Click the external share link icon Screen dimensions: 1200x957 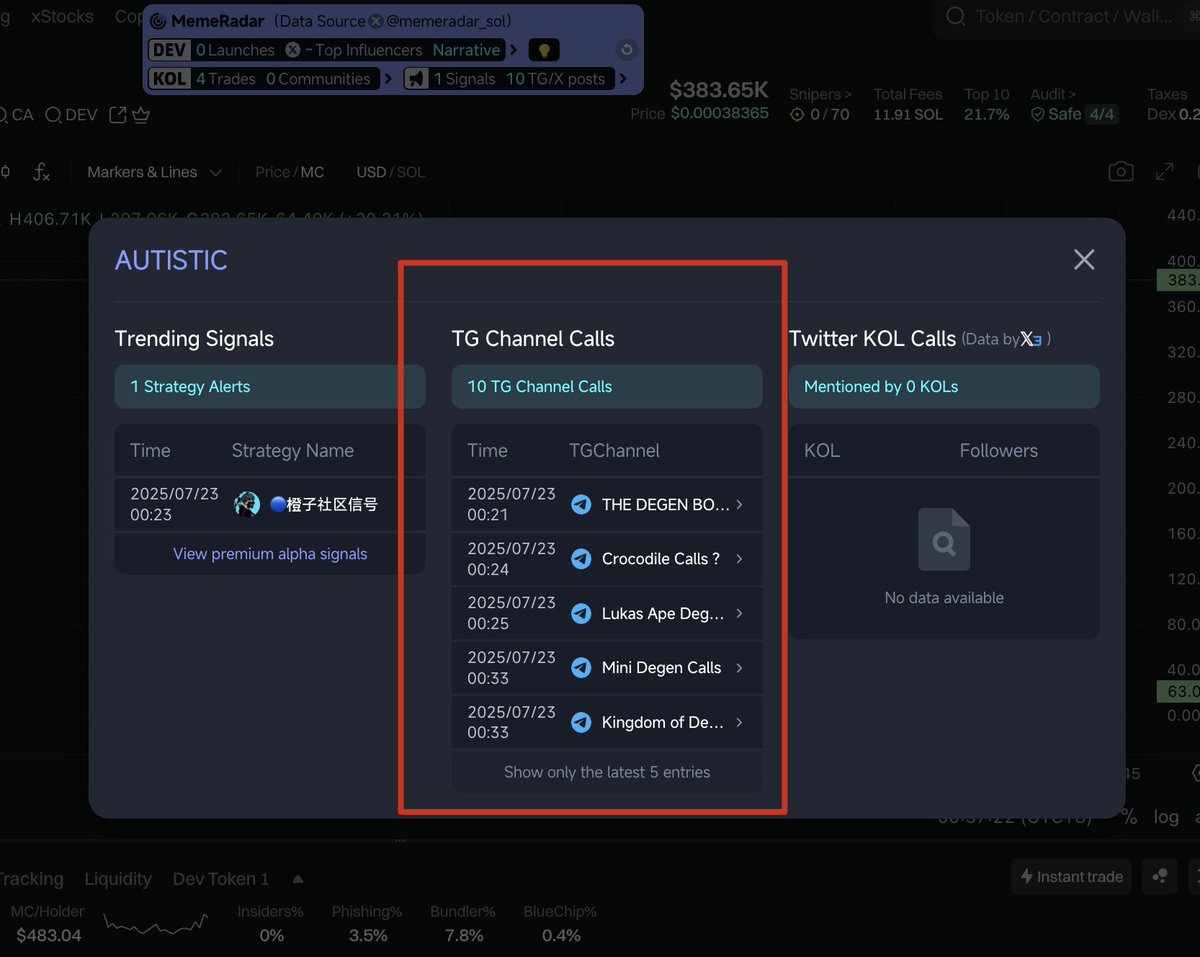[118, 115]
